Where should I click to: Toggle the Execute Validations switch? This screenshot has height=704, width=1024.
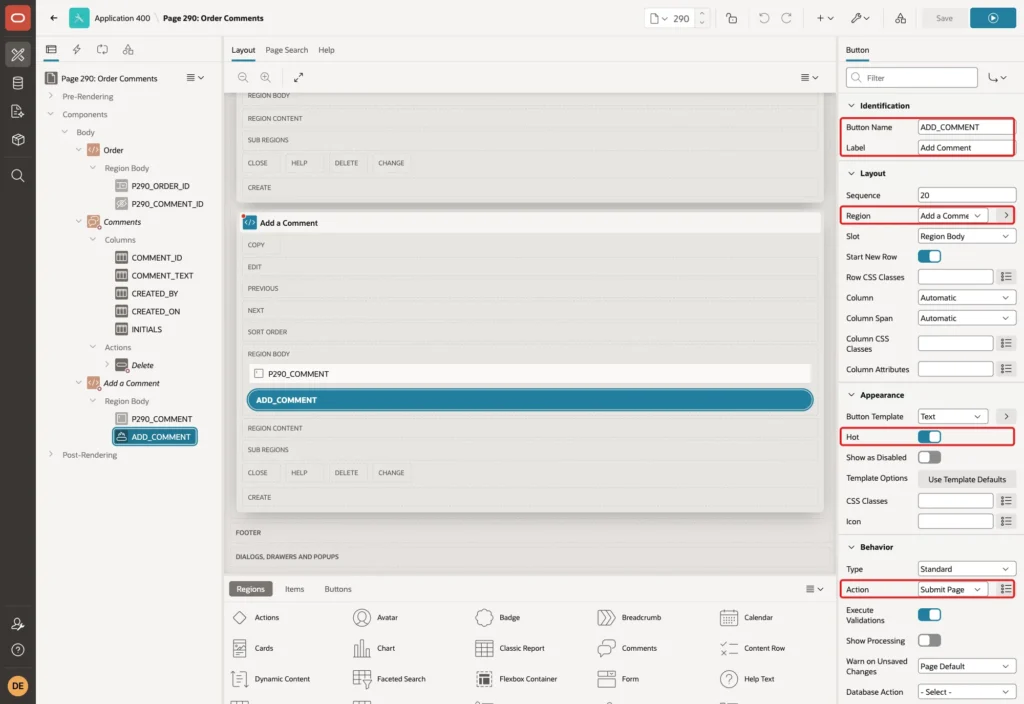coord(929,615)
